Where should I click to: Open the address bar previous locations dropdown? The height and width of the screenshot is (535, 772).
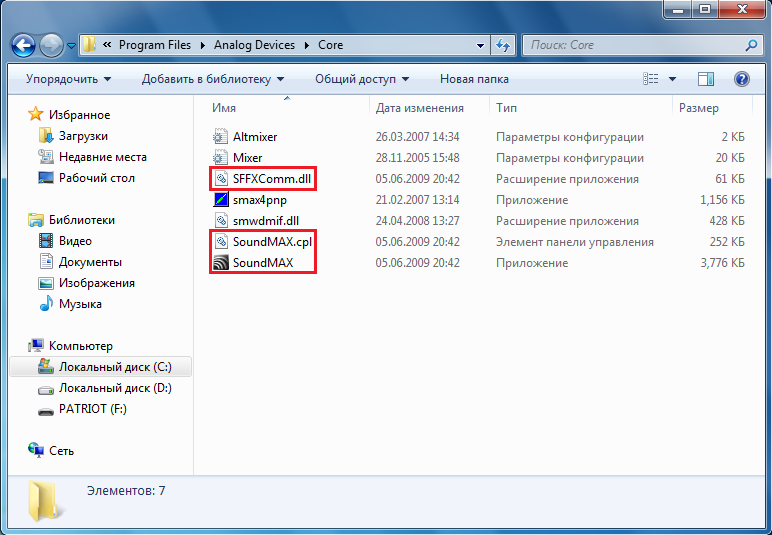(x=480, y=45)
